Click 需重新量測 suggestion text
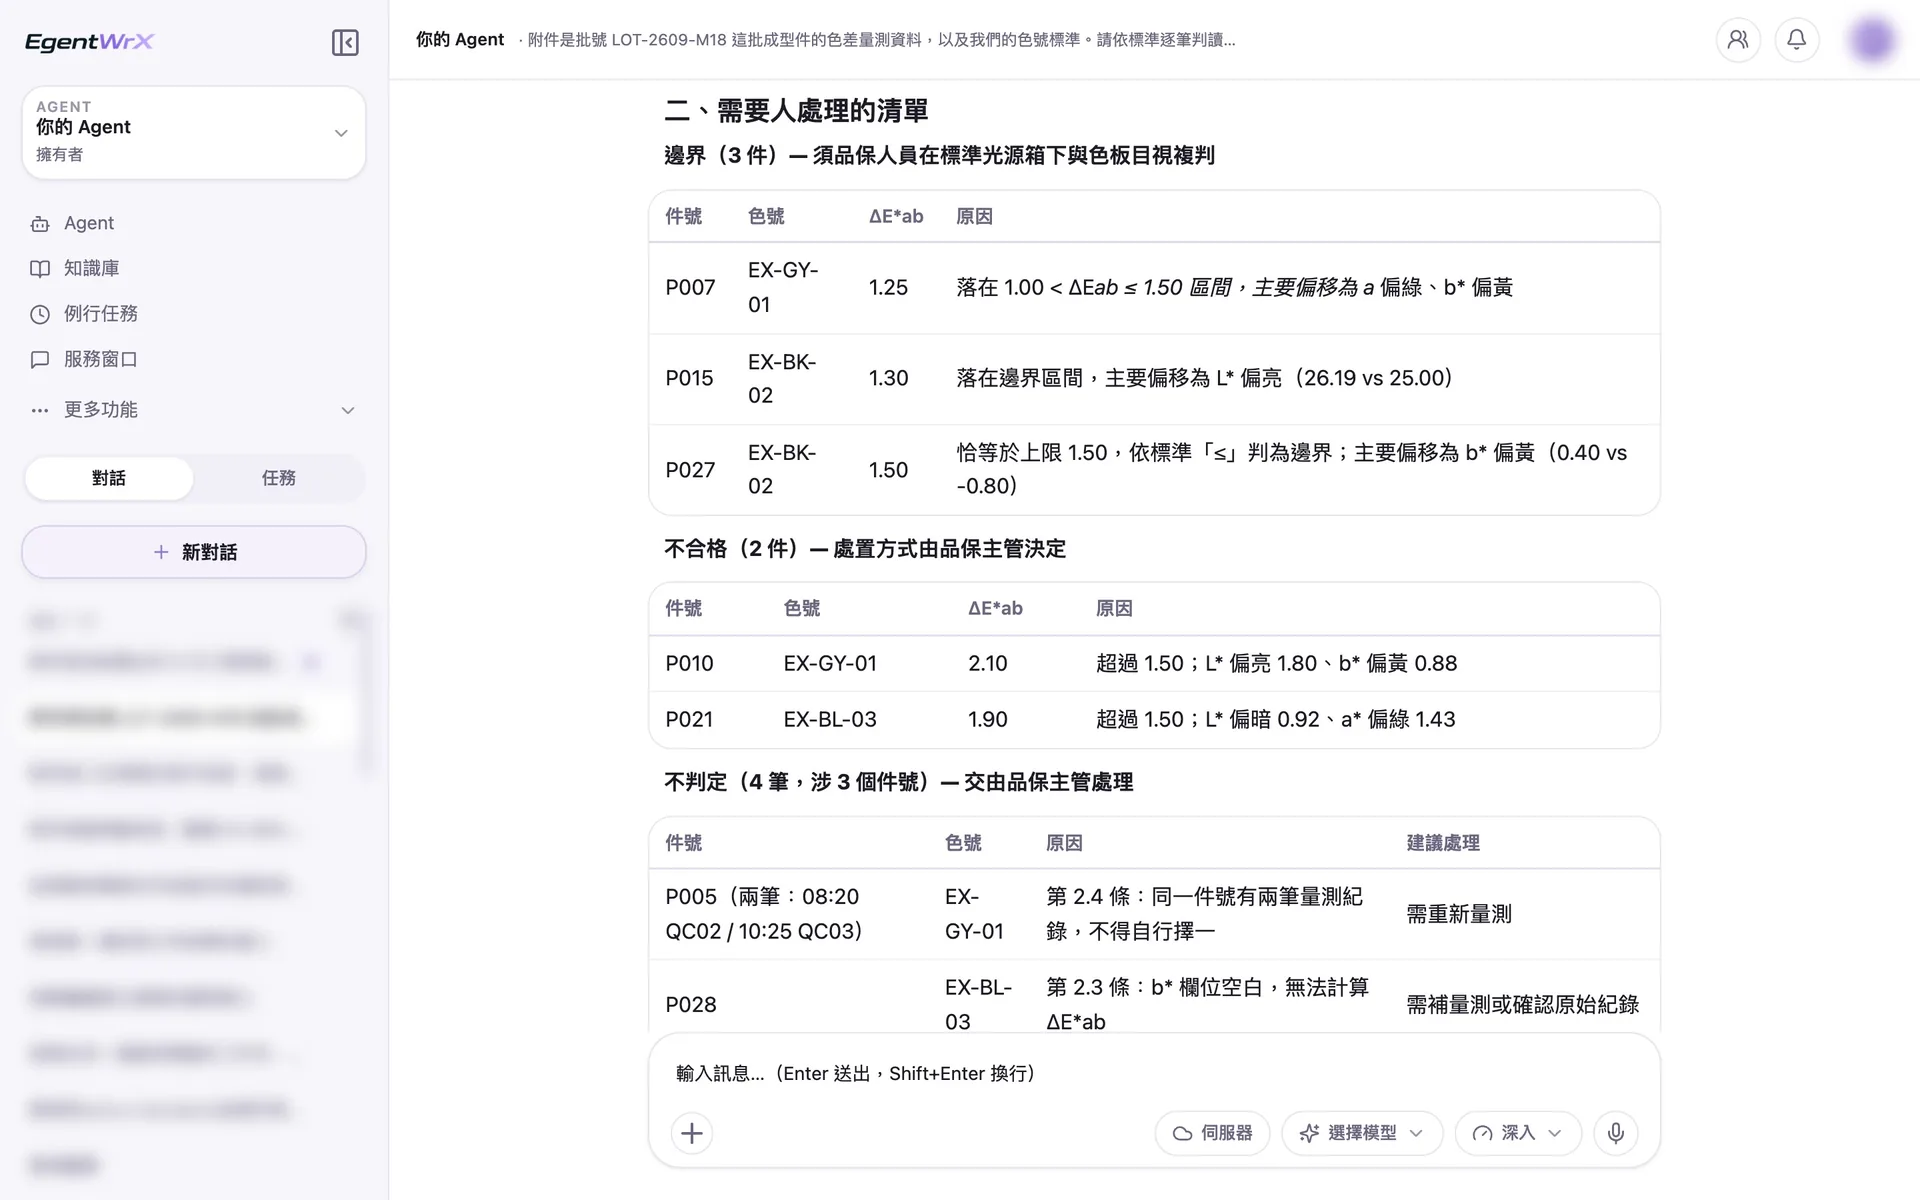The height and width of the screenshot is (1200, 1920). (x=1459, y=914)
